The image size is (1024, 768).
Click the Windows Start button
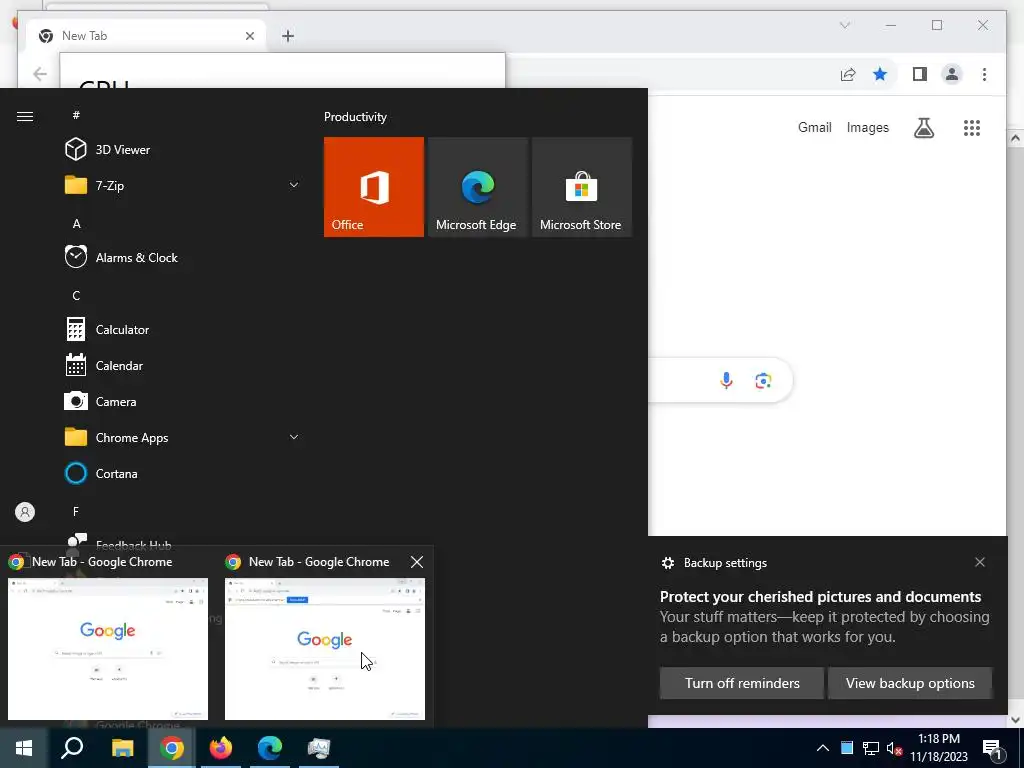(x=24, y=748)
